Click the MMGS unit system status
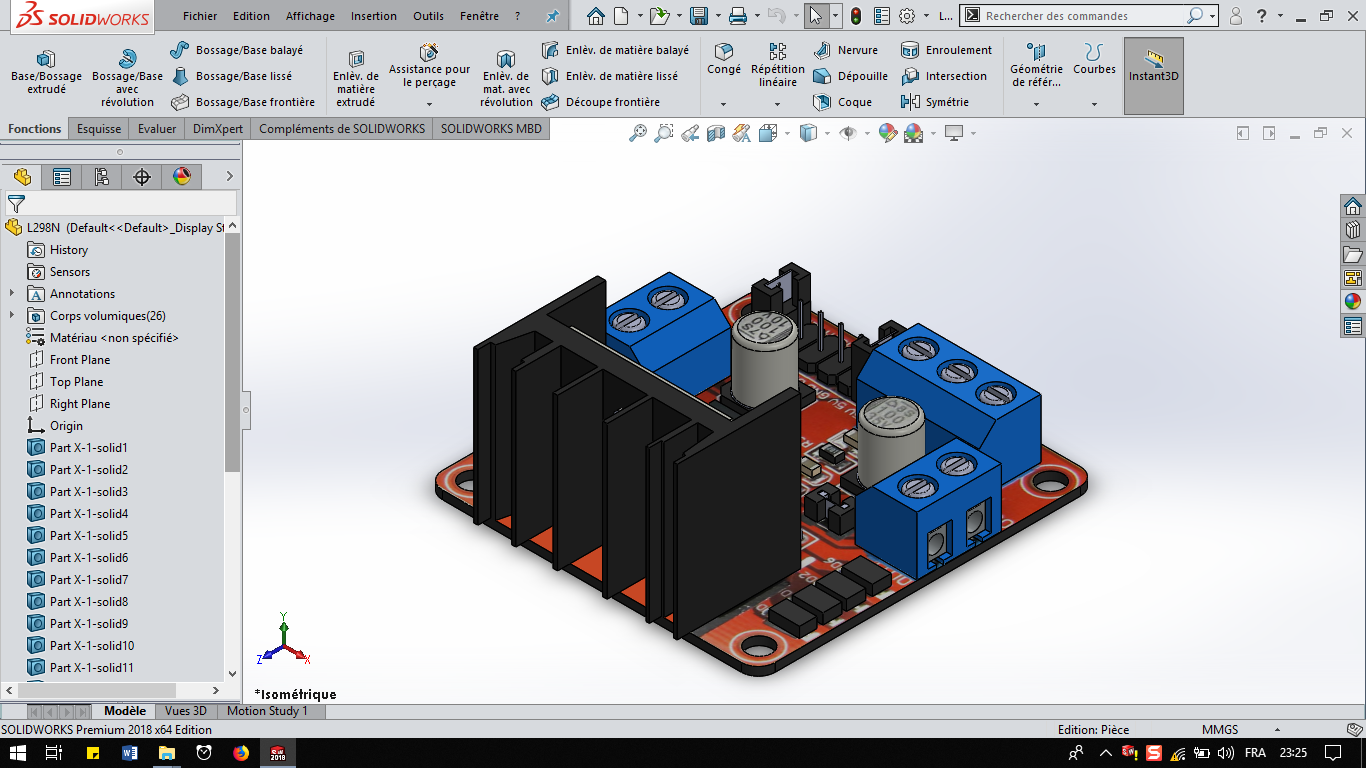 point(1220,730)
